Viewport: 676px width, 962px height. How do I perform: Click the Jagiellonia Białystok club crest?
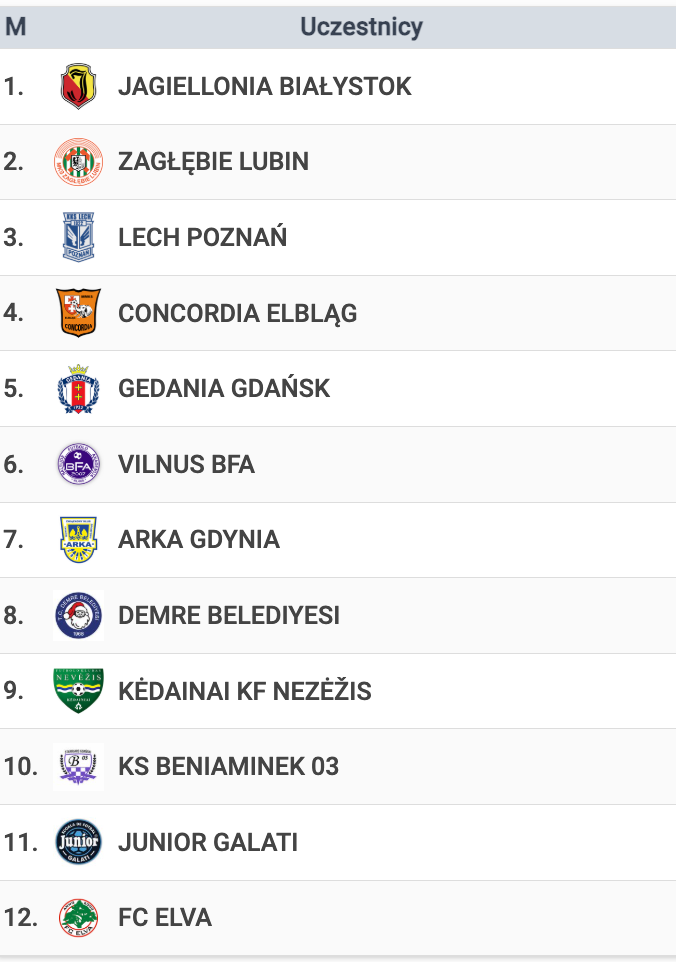(79, 87)
